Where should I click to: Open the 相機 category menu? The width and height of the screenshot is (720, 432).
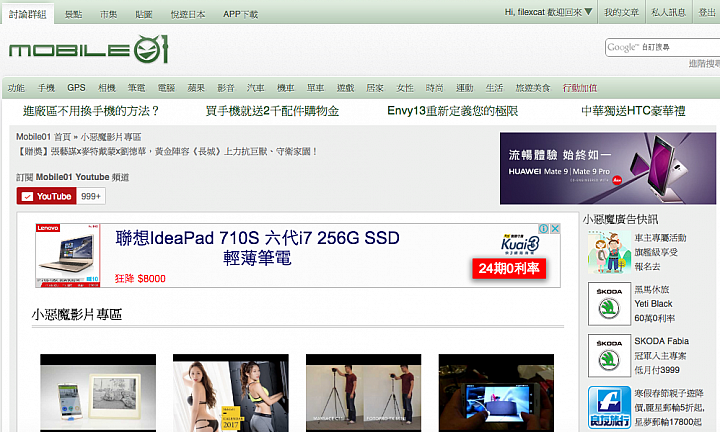point(107,88)
